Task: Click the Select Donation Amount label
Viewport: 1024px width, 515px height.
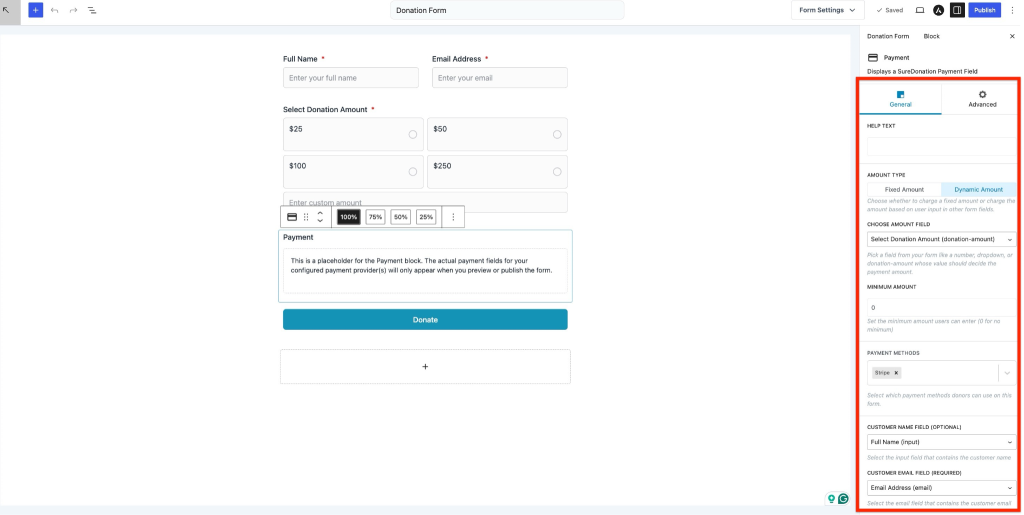Action: 325,110
